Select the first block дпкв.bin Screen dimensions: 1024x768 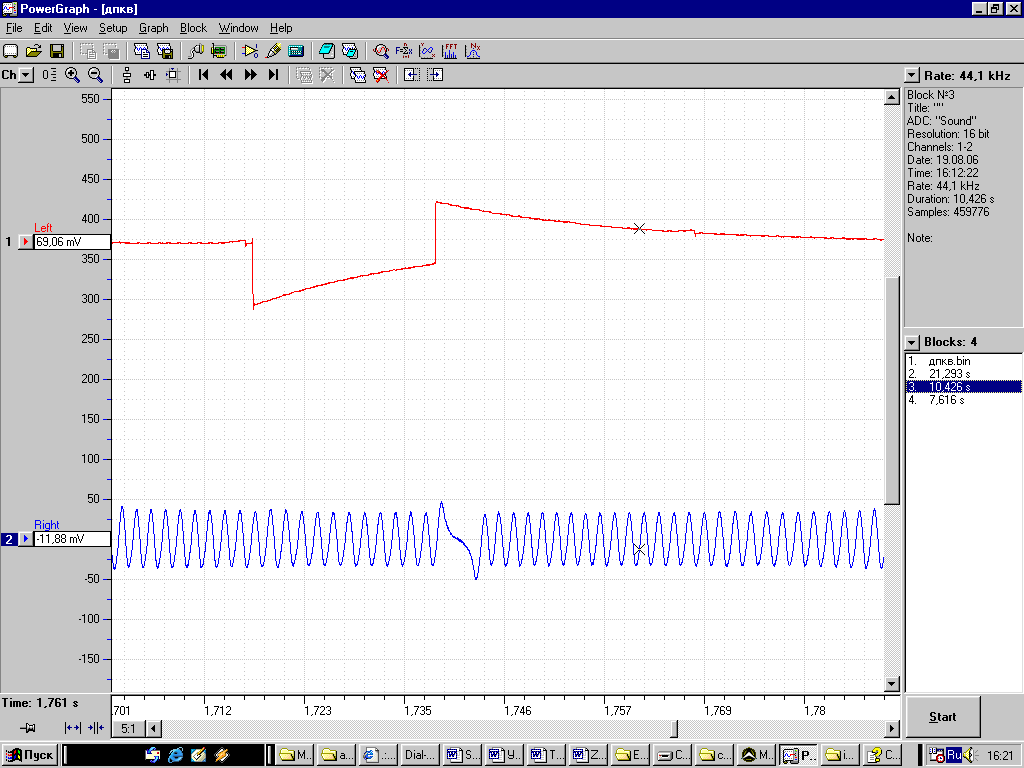(963, 361)
